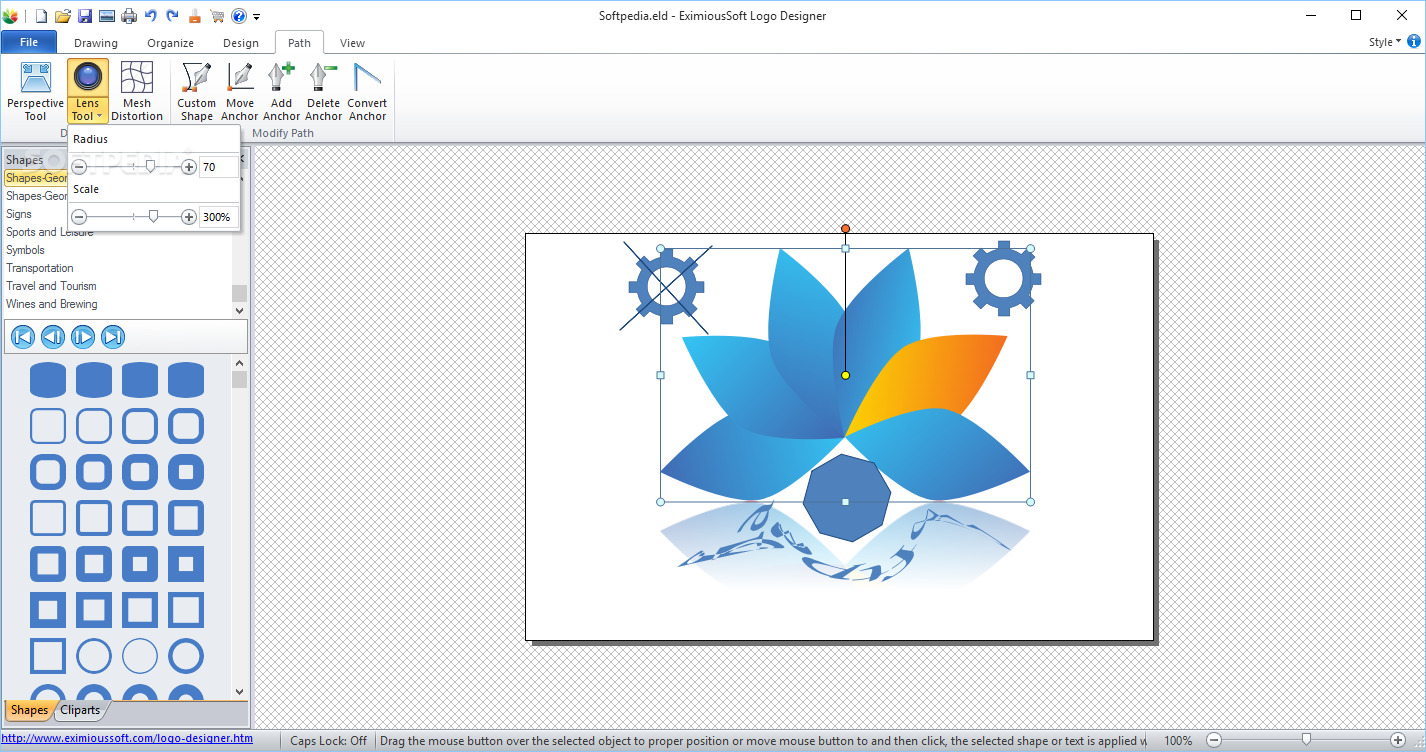
Task: Open the File menu
Action: point(29,42)
